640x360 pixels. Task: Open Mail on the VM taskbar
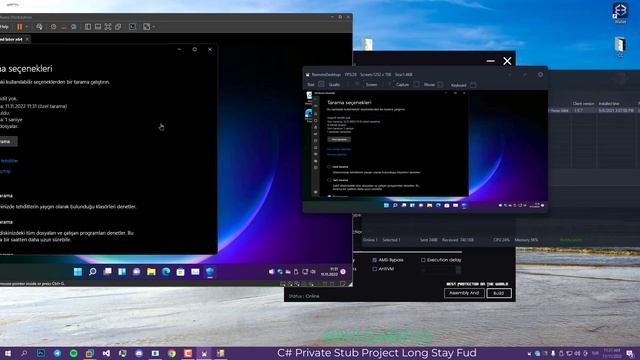(x=195, y=271)
